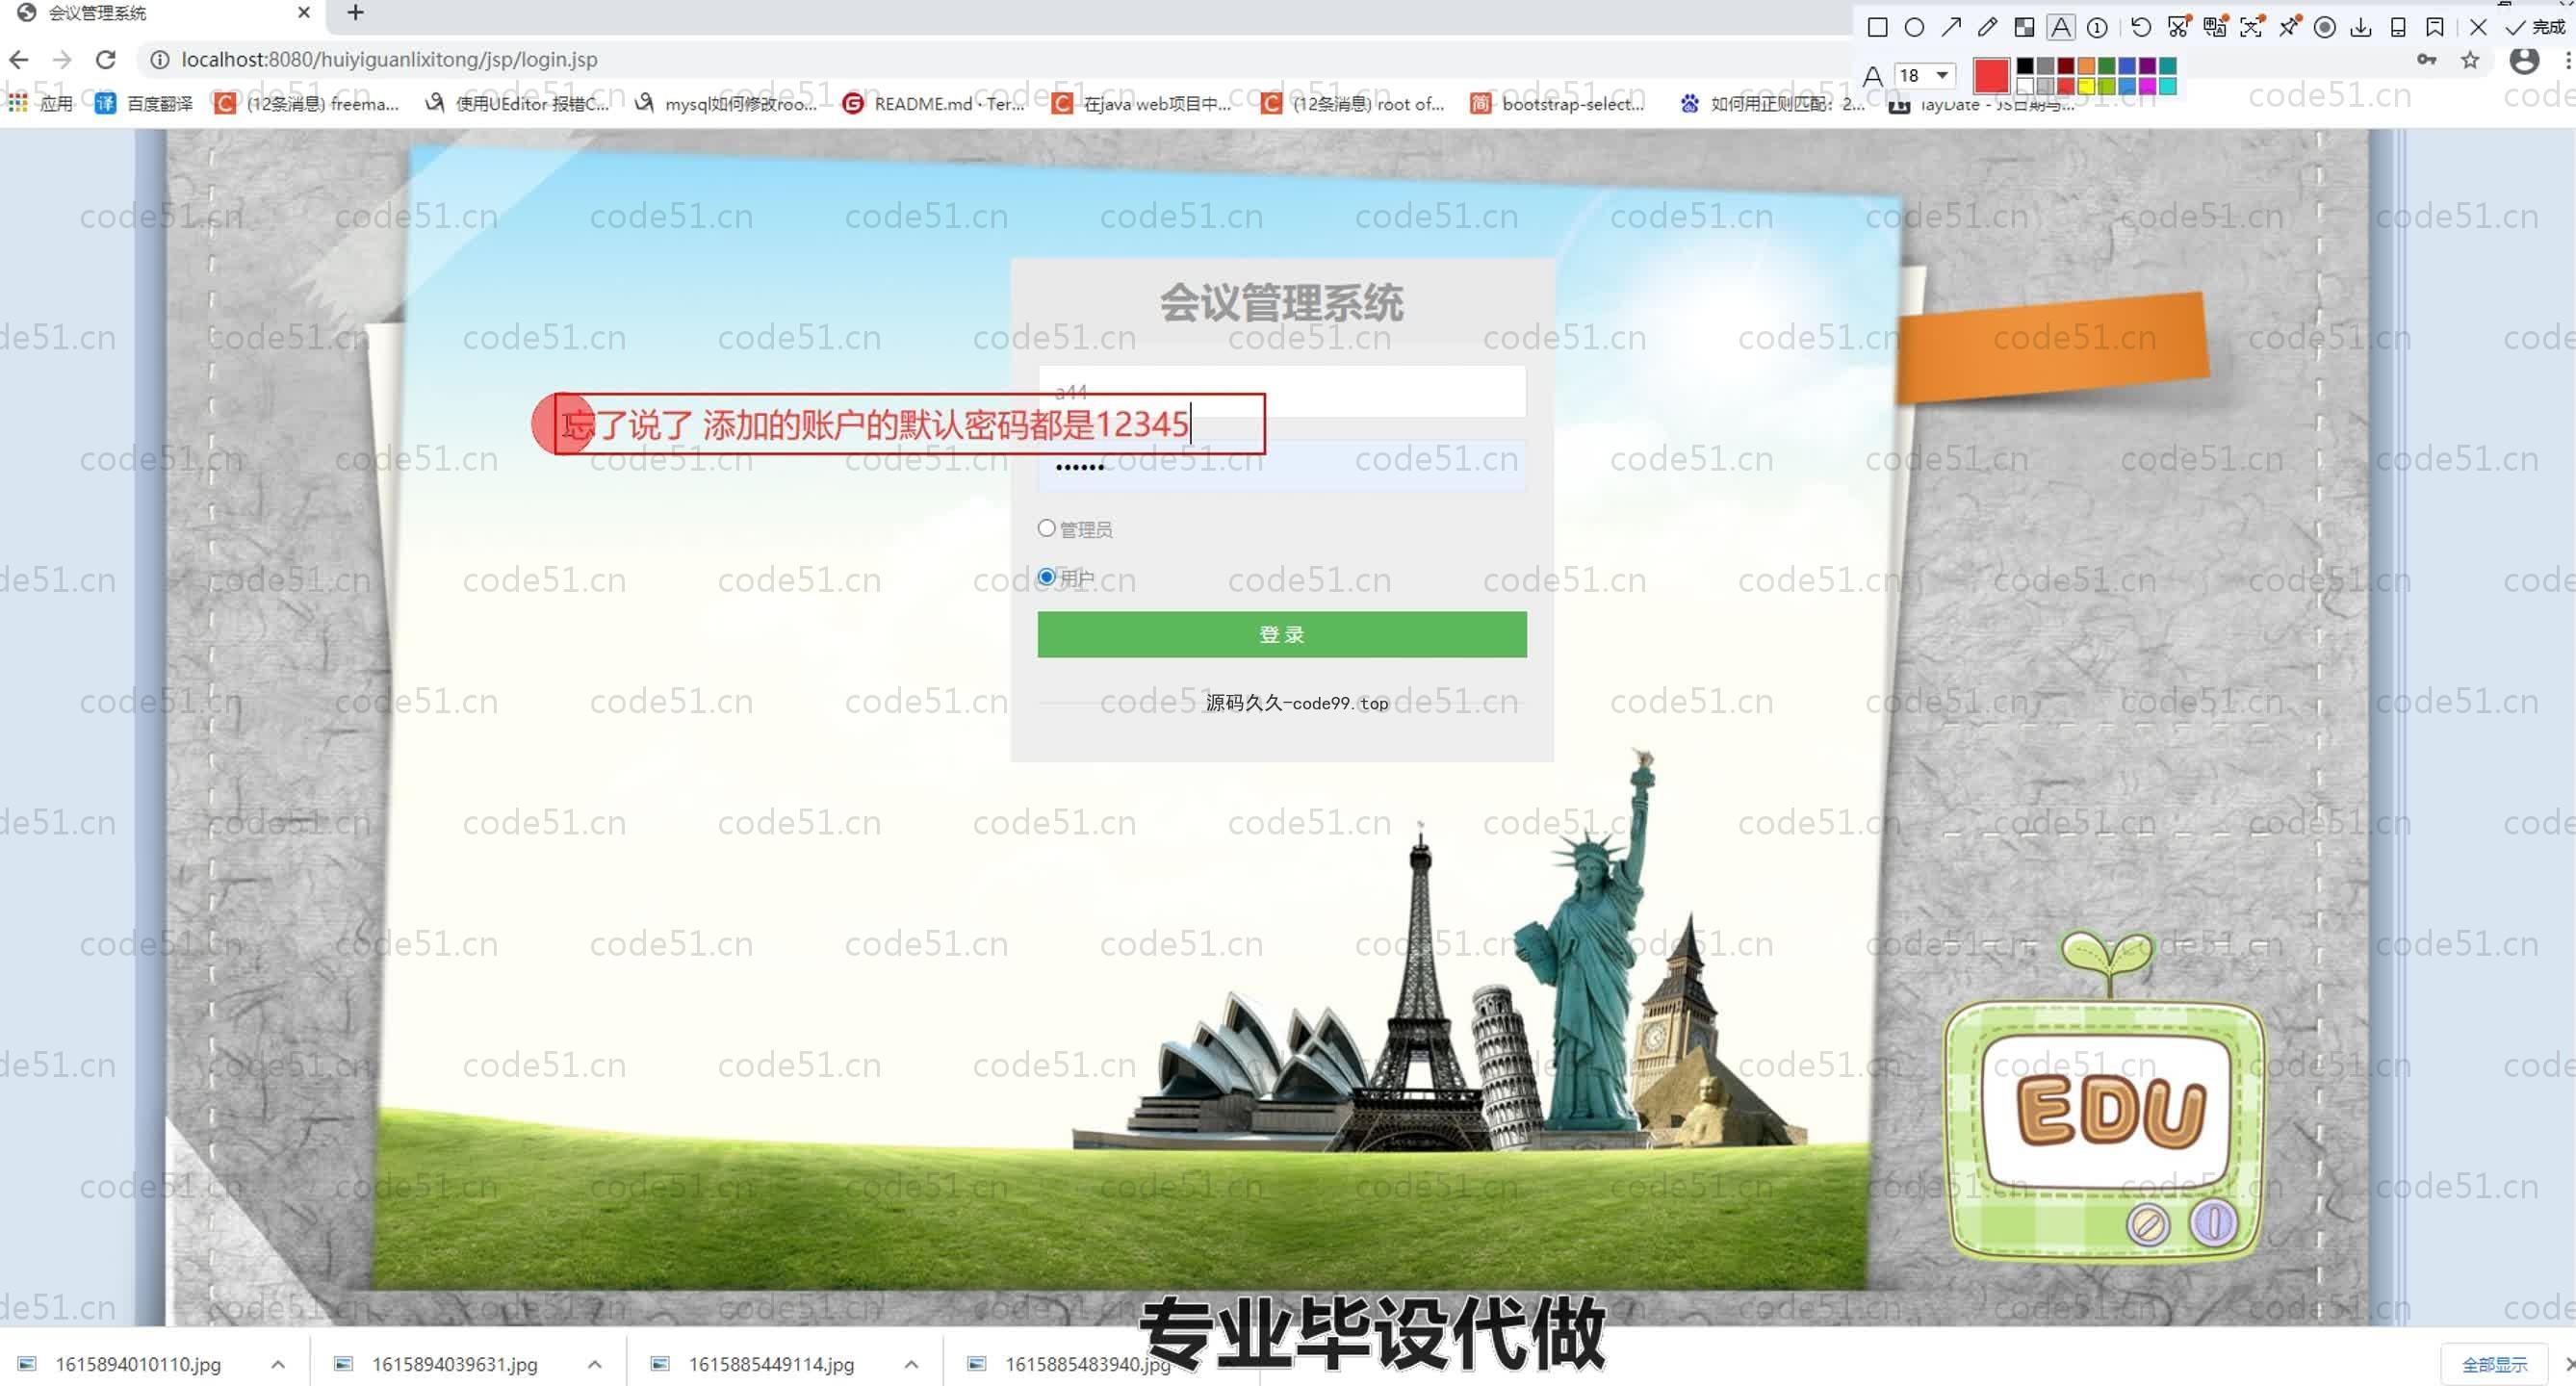Click the saved password key icon
The image size is (2576, 1386).
tap(2427, 60)
